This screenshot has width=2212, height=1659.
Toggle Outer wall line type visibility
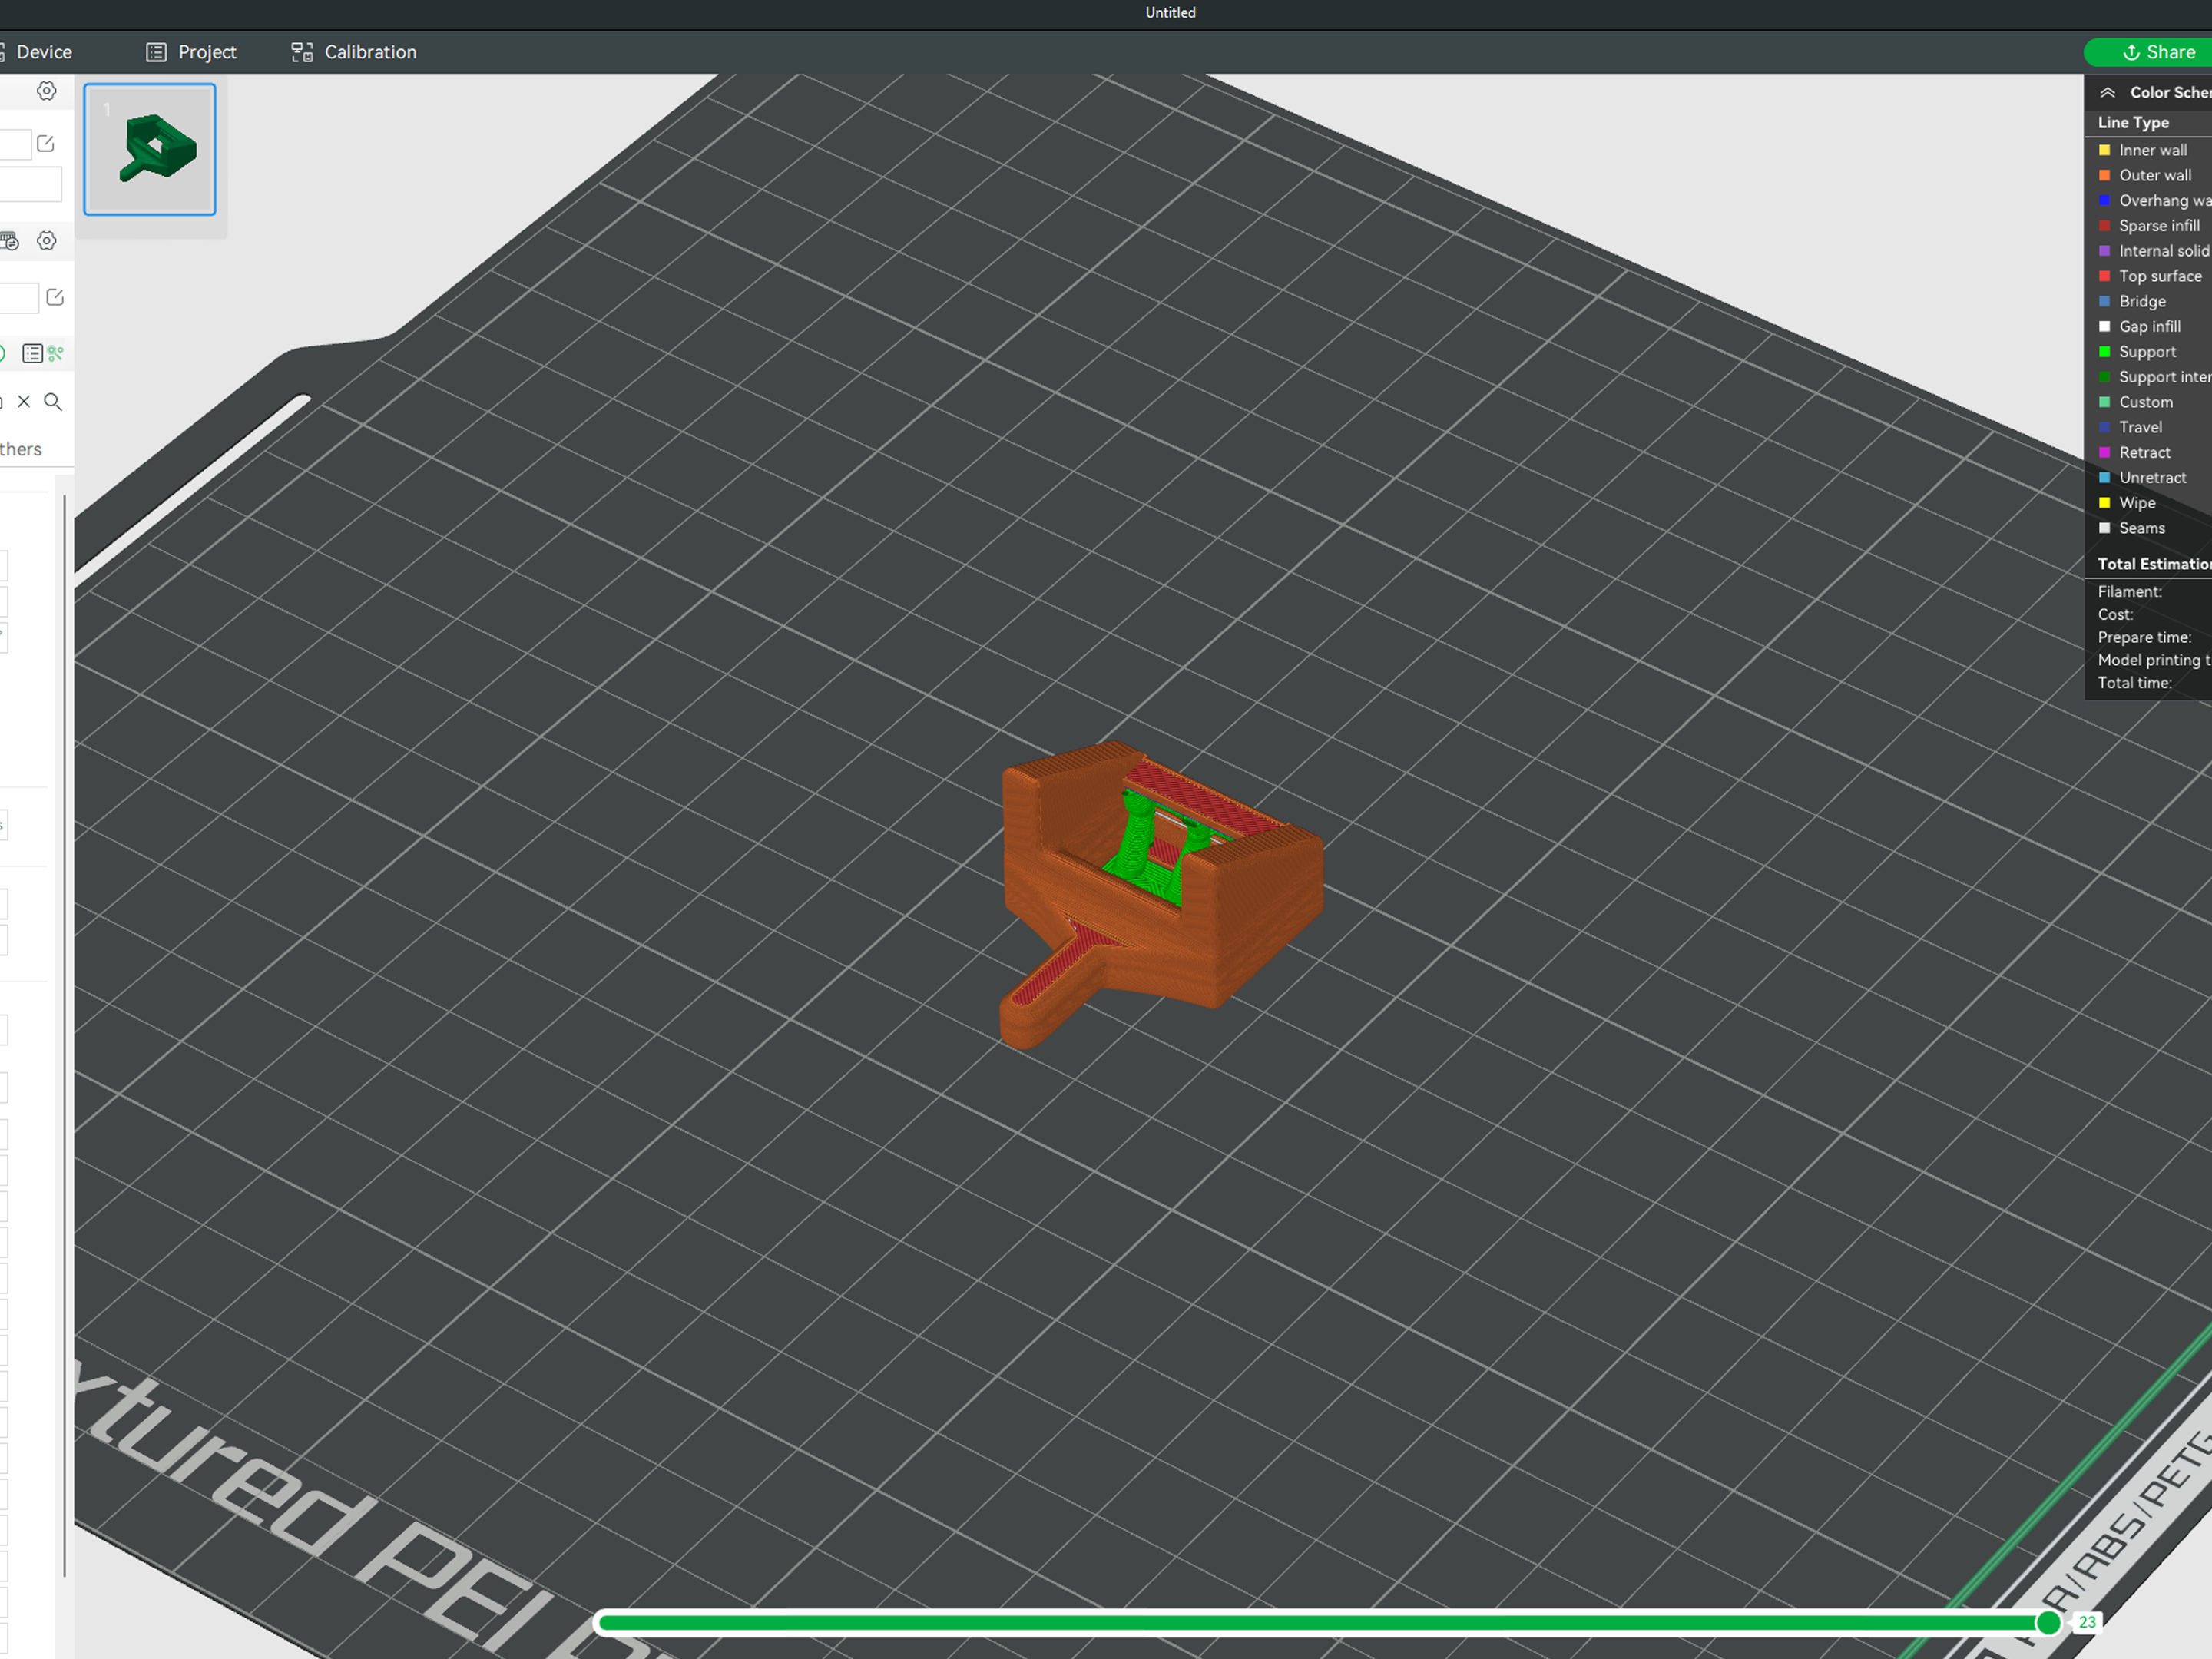point(2154,175)
